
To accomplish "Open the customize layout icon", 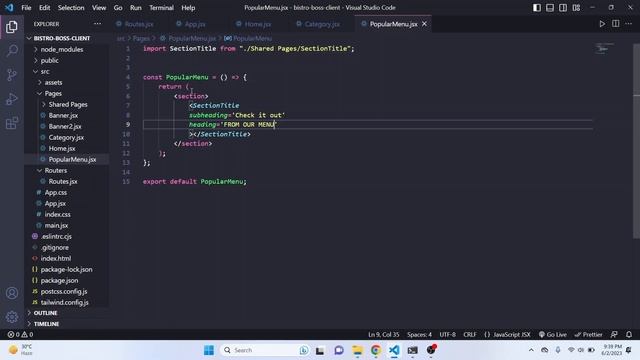I will [x=576, y=7].
